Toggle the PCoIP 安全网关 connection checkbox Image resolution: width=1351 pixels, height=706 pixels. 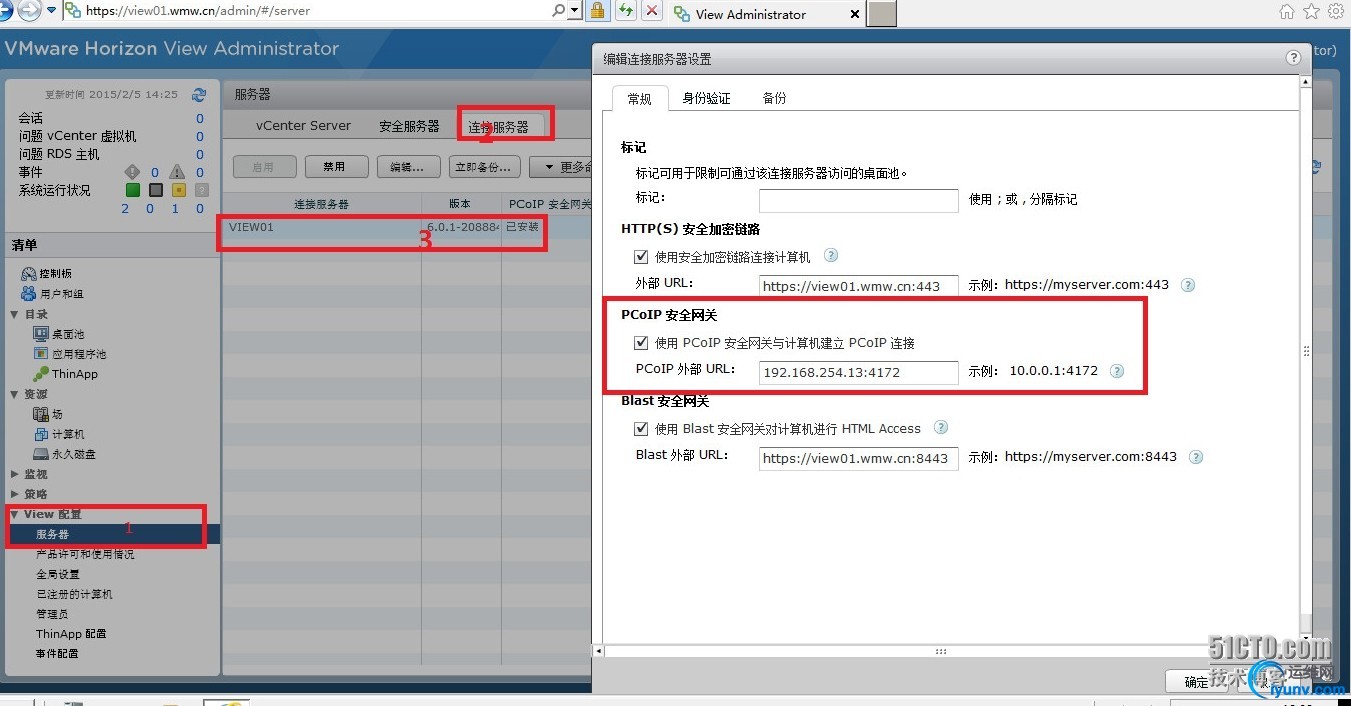641,343
